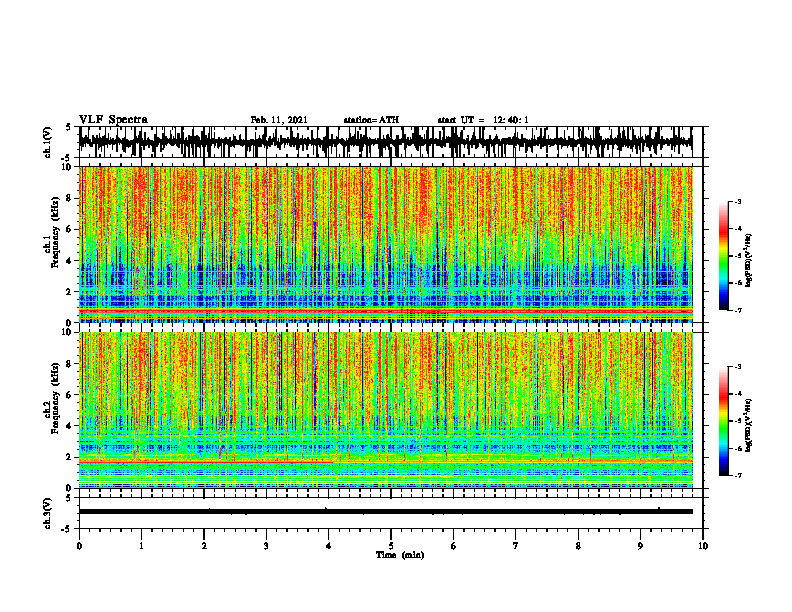Click the time axis tick label "8"

pyautogui.click(x=578, y=546)
